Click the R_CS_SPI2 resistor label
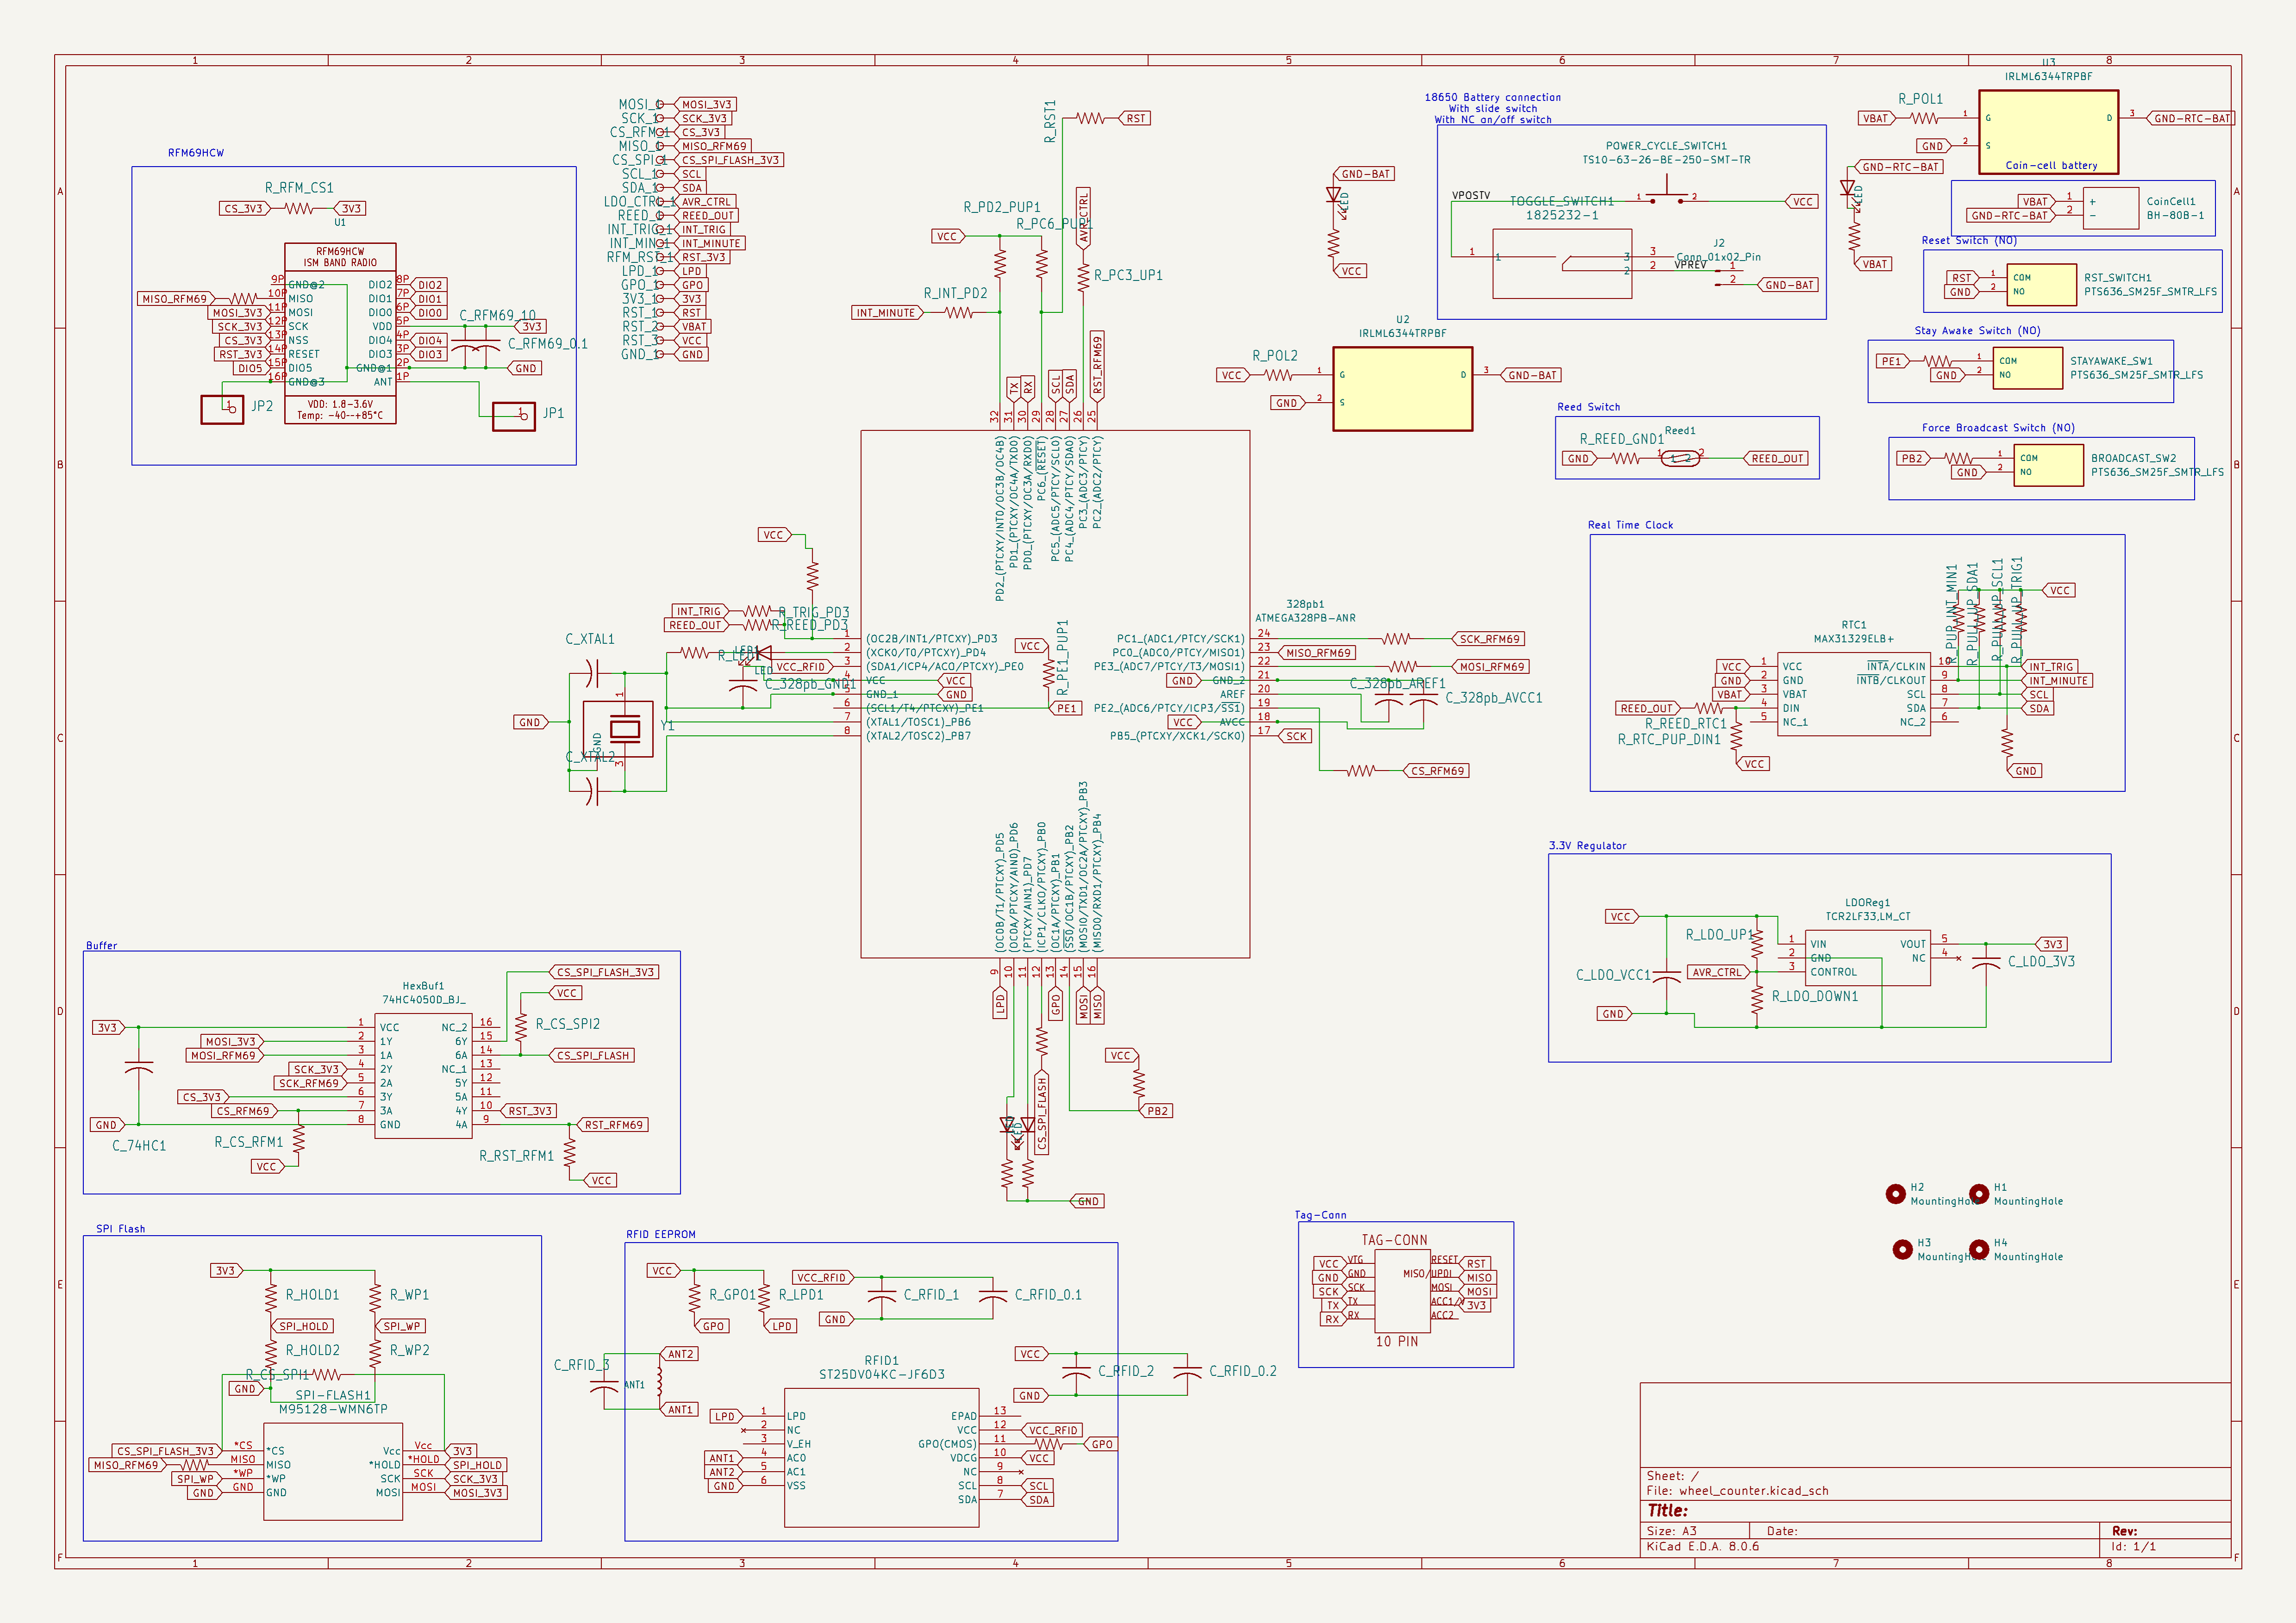Viewport: 2296px width, 1623px height. (x=568, y=1024)
